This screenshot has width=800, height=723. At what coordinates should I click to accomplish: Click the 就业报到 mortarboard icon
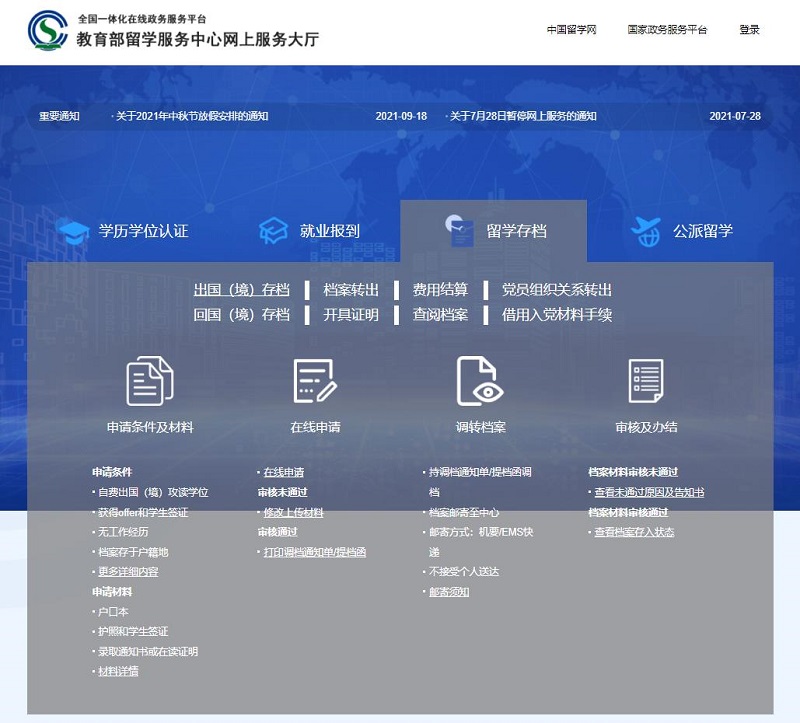pos(273,231)
